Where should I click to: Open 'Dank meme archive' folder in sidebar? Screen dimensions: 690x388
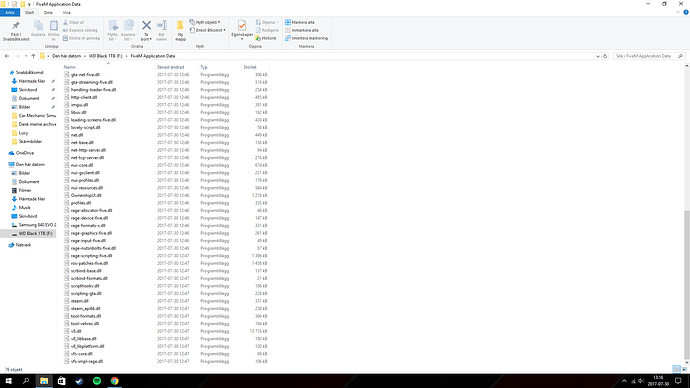coord(37,124)
